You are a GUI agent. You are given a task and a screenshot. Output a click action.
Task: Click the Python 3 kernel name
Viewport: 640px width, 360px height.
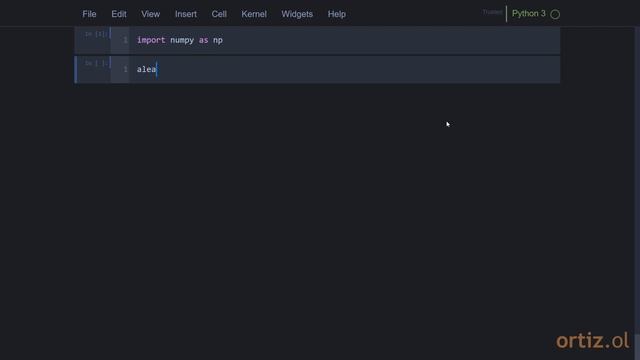(529, 13)
